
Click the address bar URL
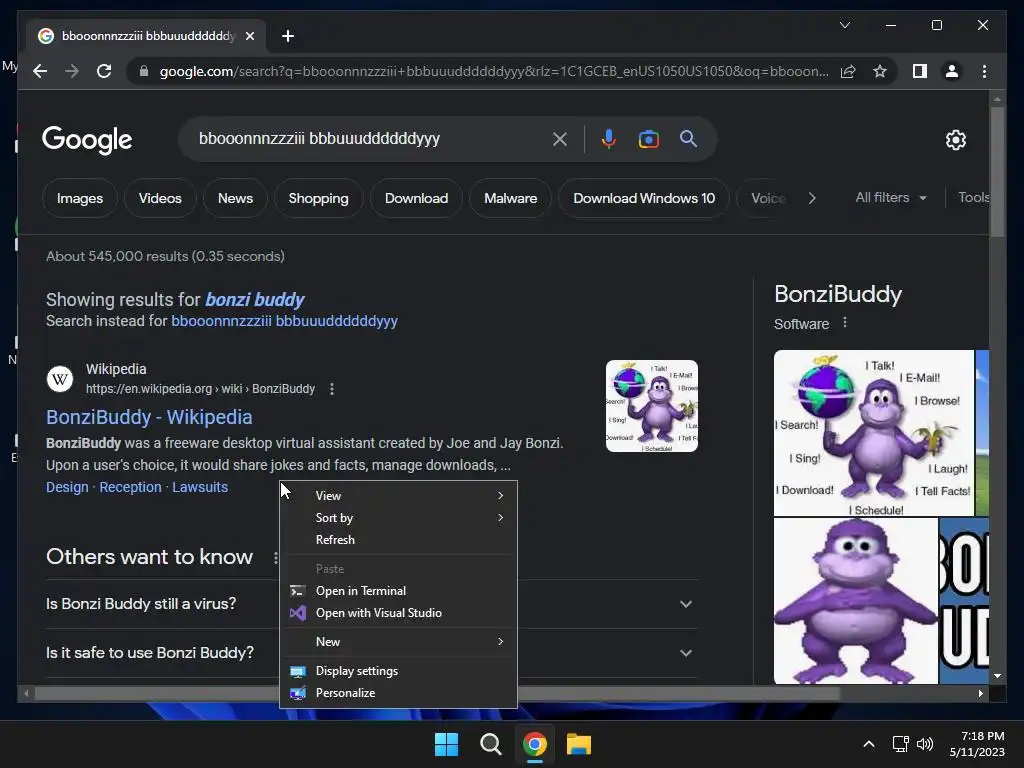494,71
